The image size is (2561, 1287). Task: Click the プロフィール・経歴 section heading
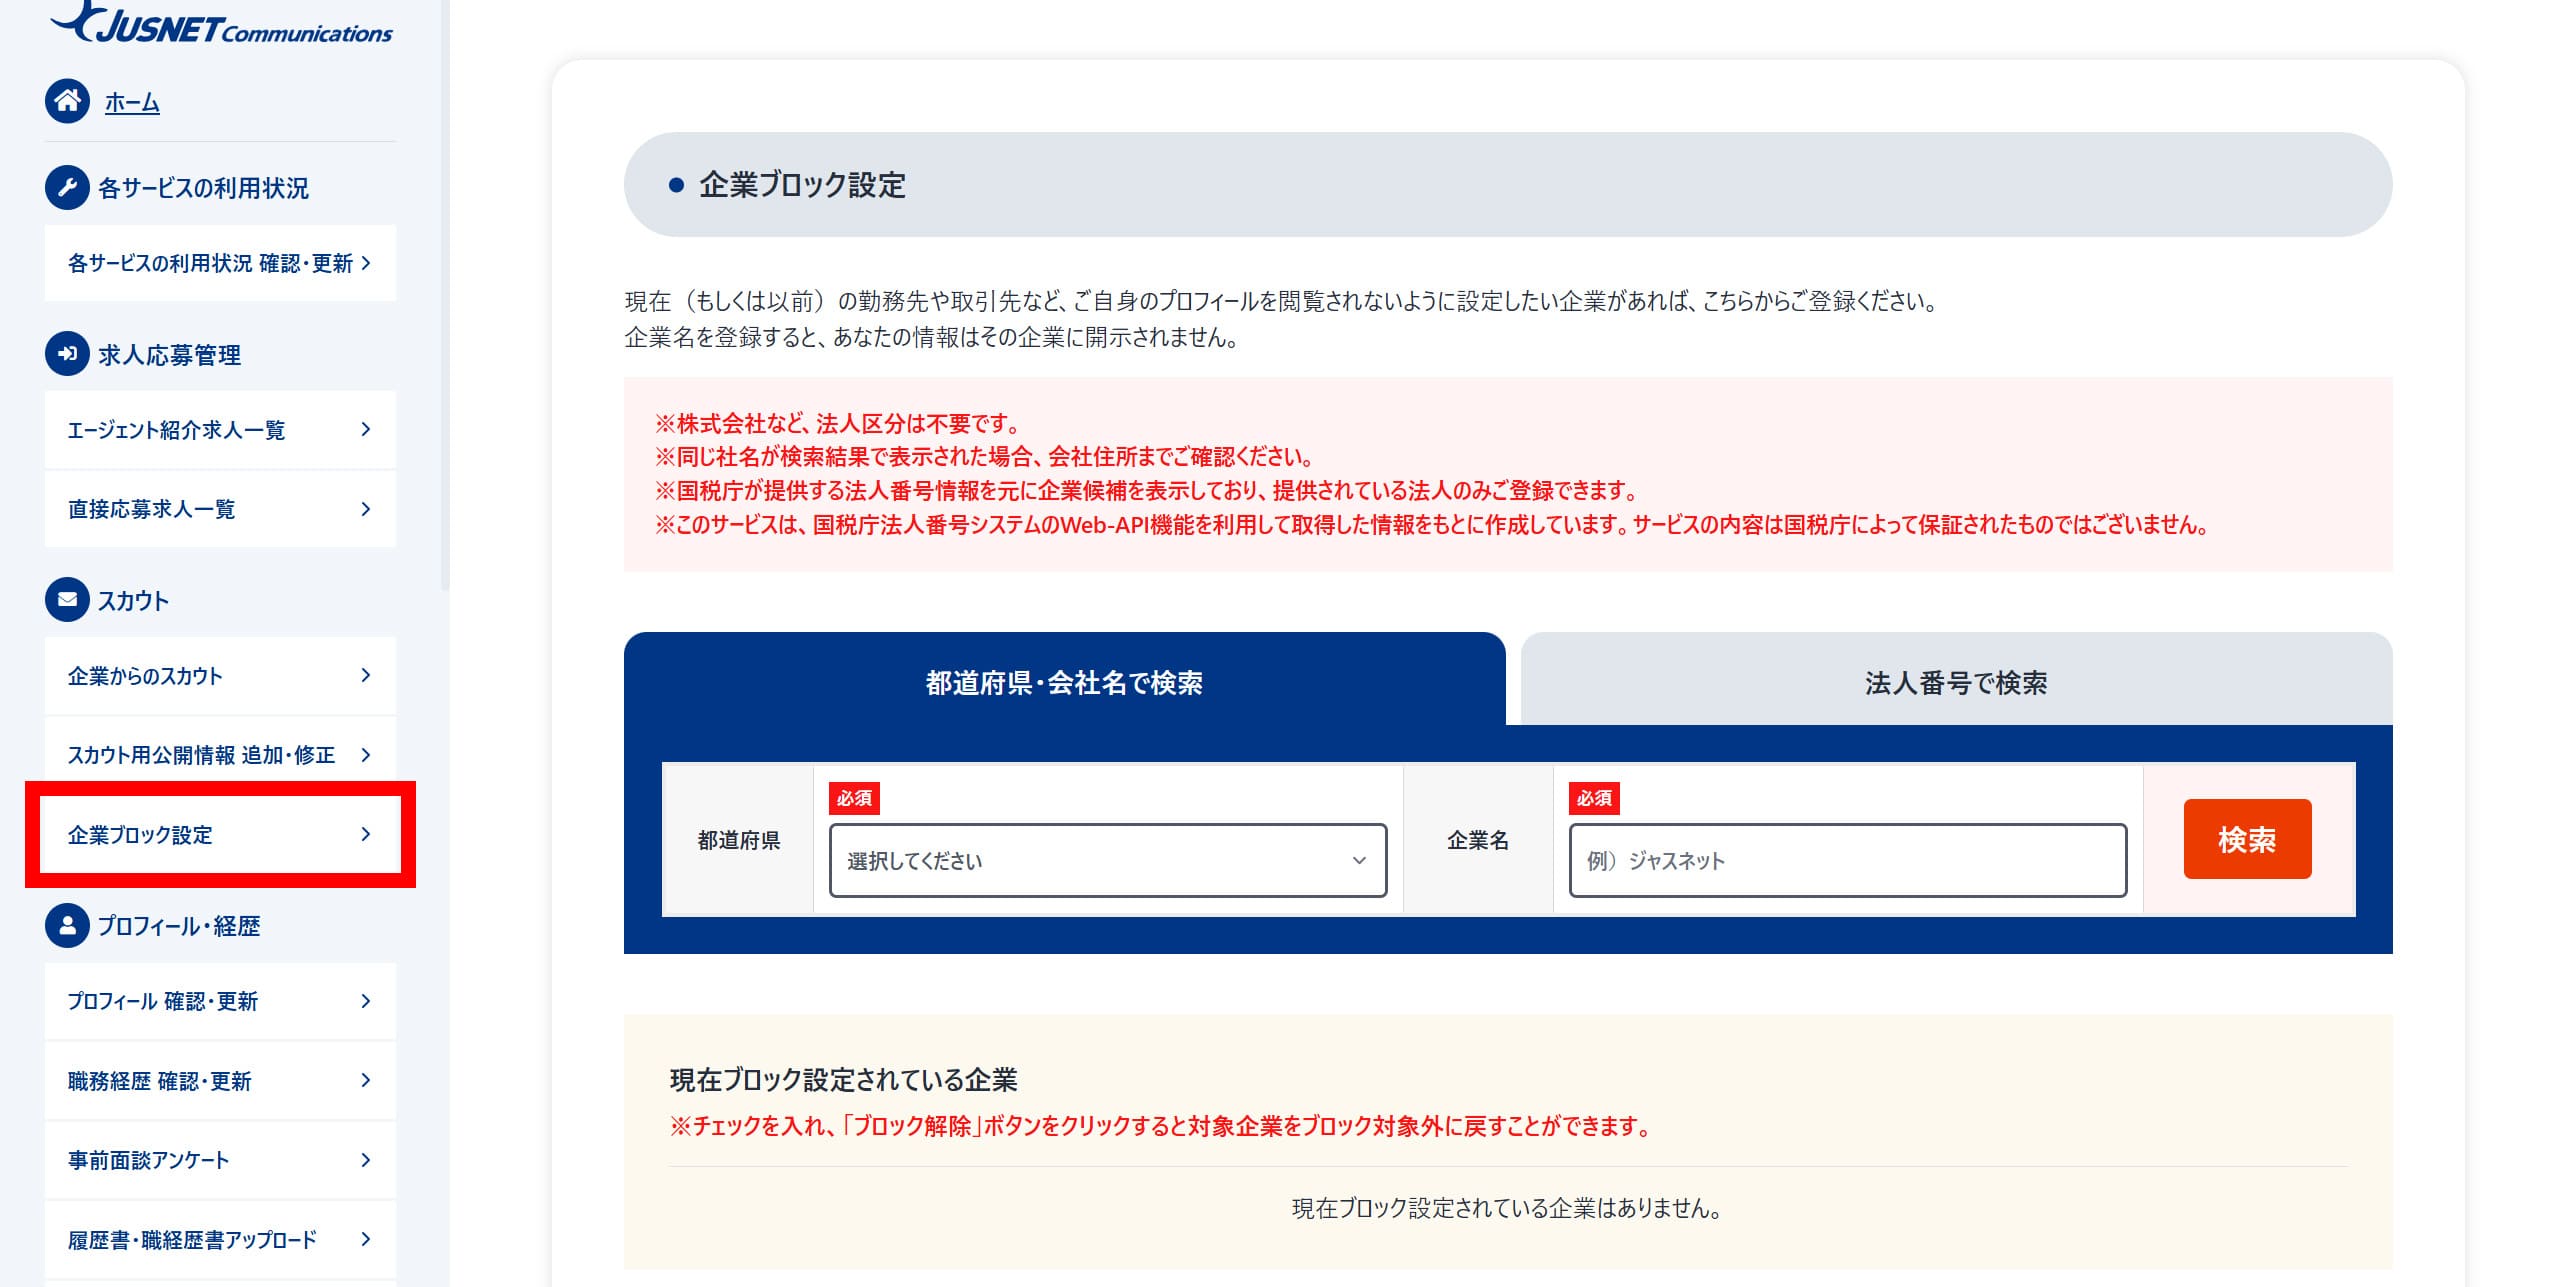178,926
